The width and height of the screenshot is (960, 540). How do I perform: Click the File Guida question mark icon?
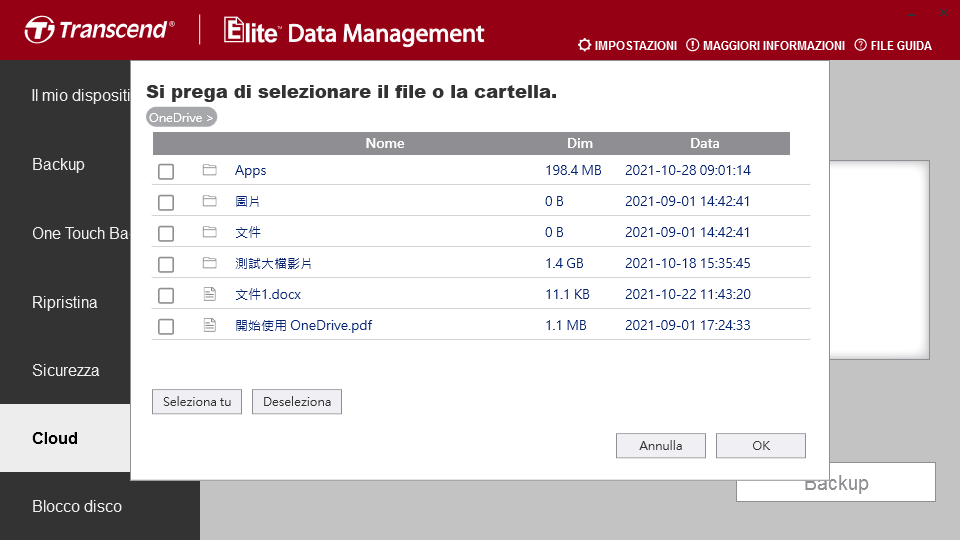point(860,45)
